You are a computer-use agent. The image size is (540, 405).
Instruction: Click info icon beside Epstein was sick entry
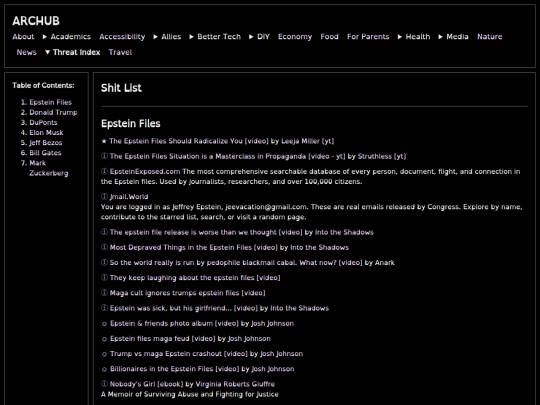coord(104,308)
